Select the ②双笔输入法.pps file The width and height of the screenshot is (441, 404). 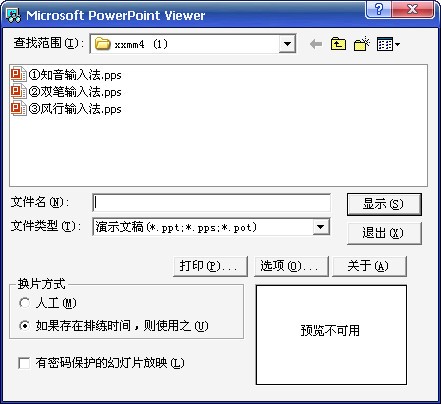(66, 92)
